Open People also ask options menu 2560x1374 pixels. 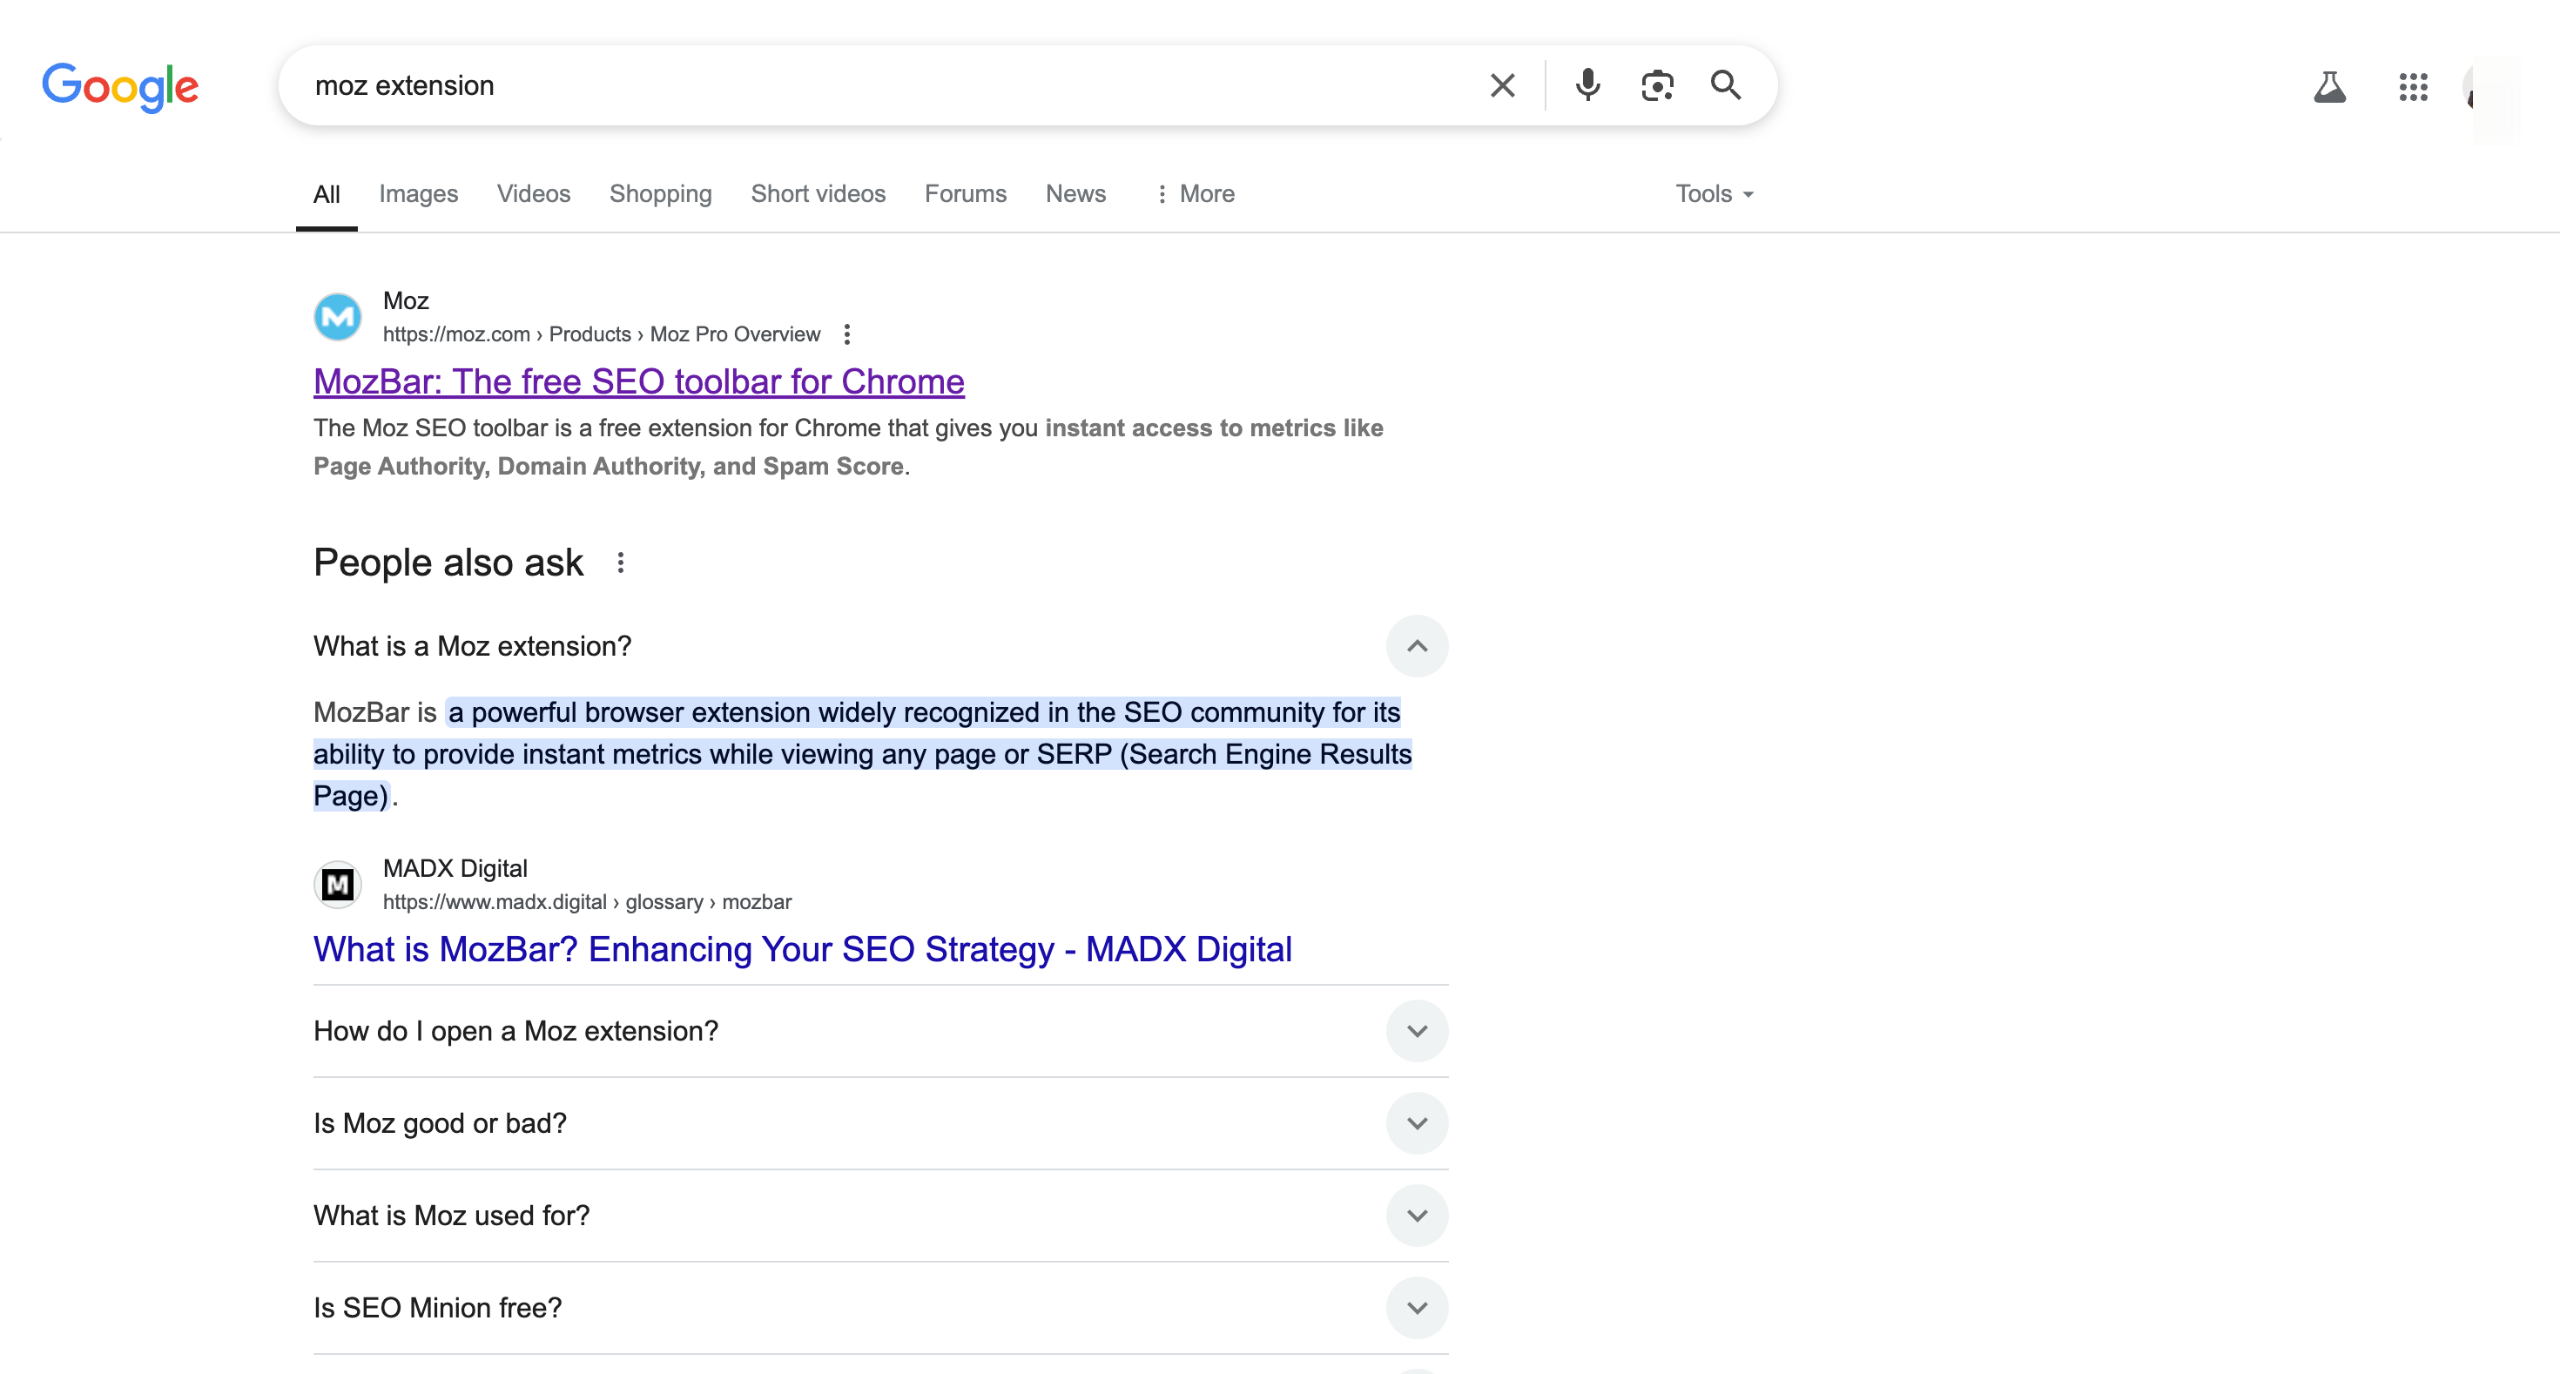[x=620, y=563]
